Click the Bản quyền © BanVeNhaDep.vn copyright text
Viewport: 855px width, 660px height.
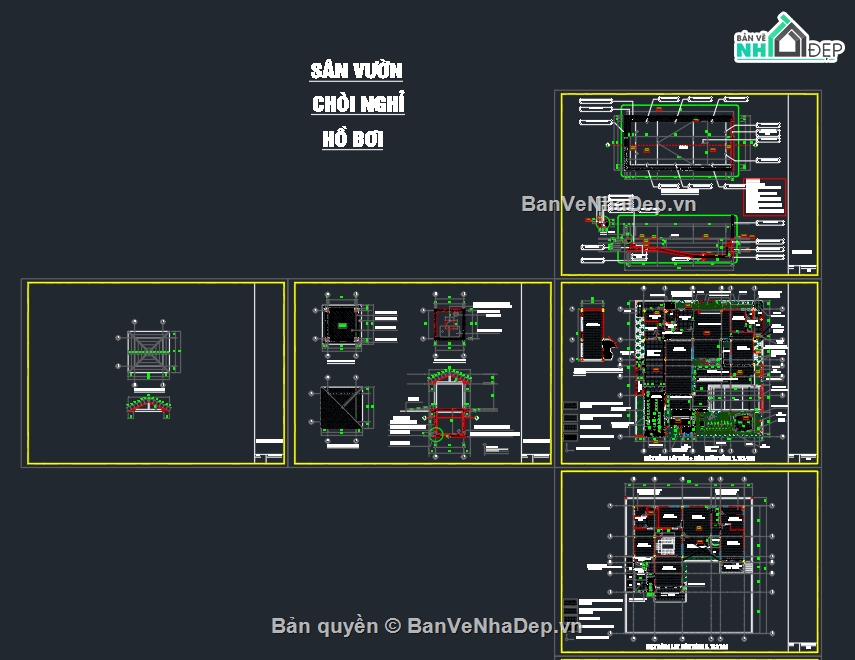(x=426, y=626)
